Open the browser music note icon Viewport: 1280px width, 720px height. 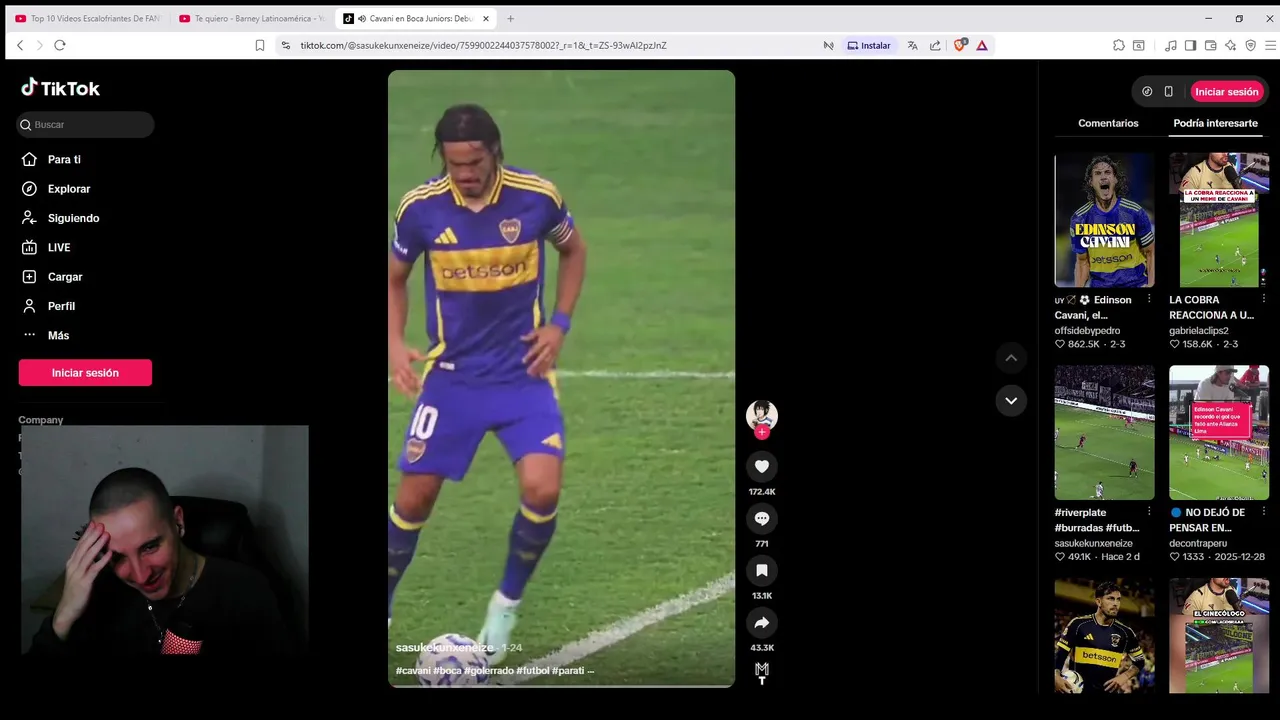tap(1171, 45)
